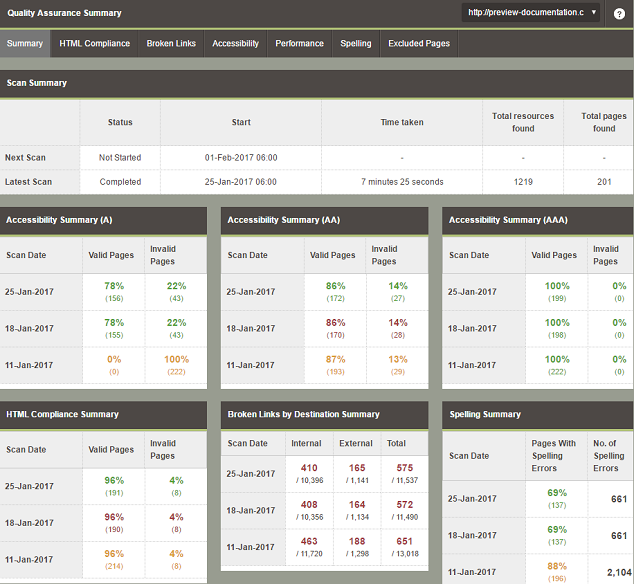Select the 7 minutes 25 seconds value
The width and height of the screenshot is (634, 584).
click(402, 182)
